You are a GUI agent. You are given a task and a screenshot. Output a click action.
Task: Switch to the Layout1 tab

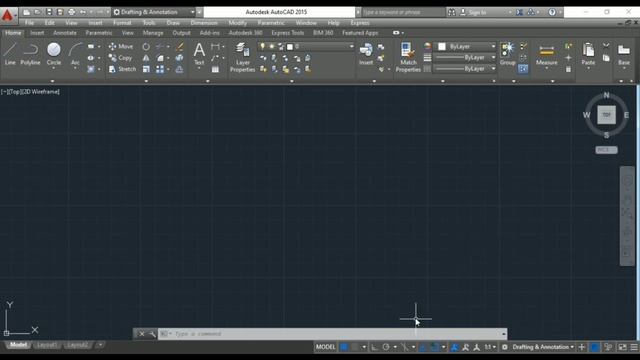(47, 345)
